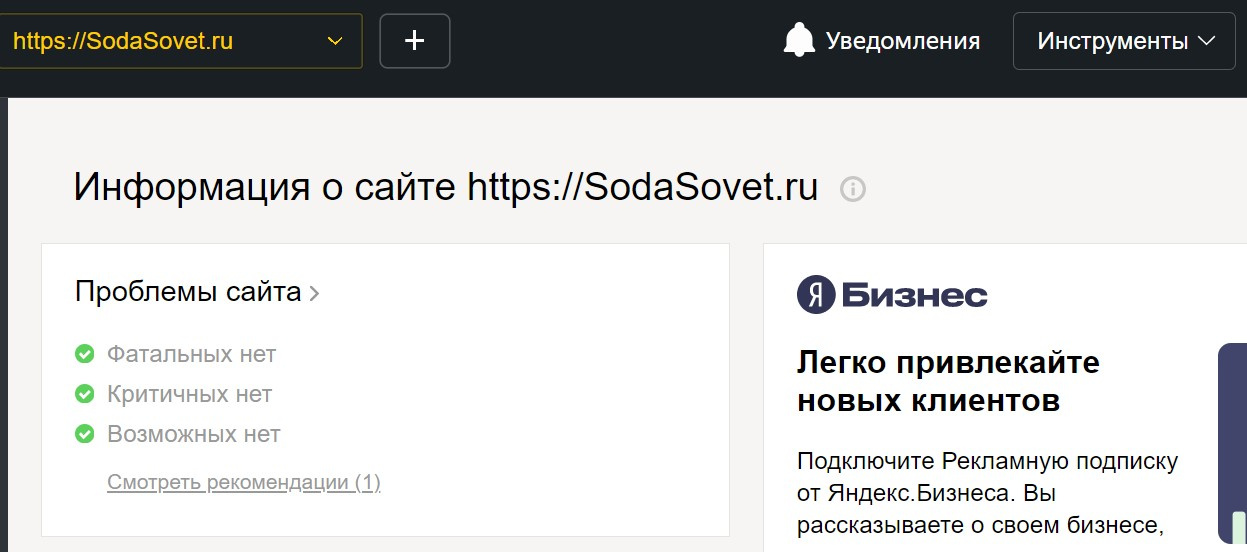Open Уведомления notifications label
The height and width of the screenshot is (552, 1247).
tap(902, 41)
